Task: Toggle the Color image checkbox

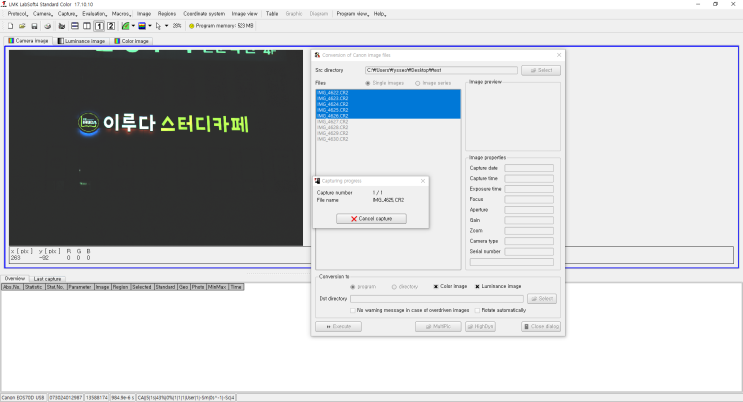Action: 436,286
